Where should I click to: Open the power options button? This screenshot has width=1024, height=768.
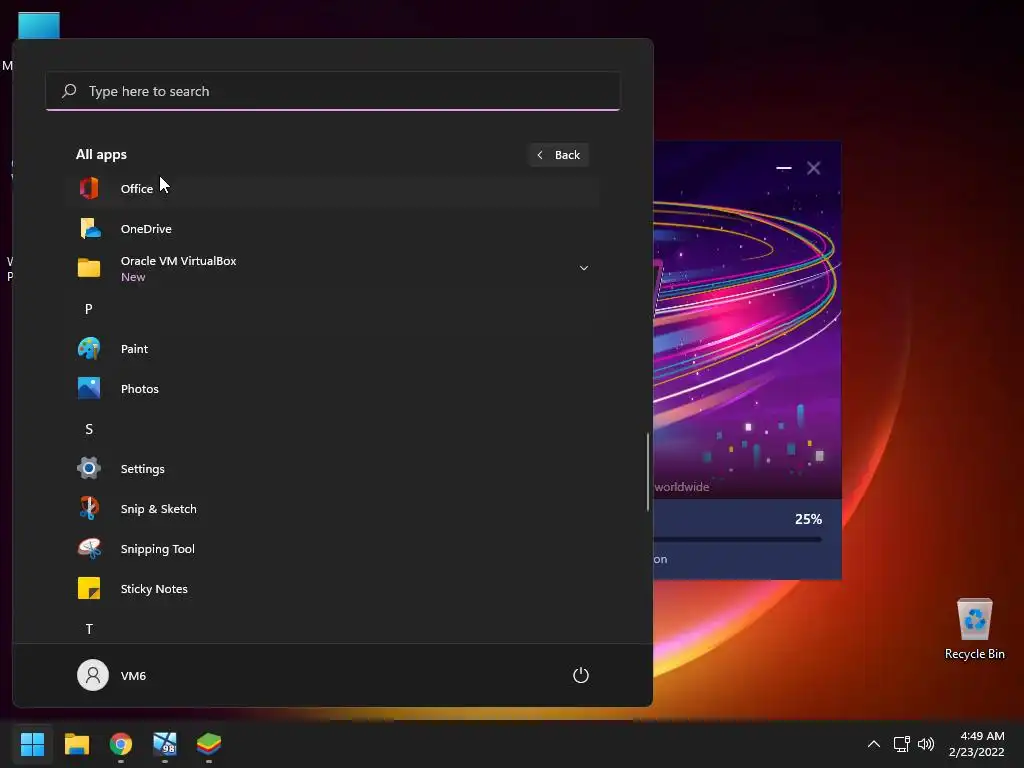[581, 675]
